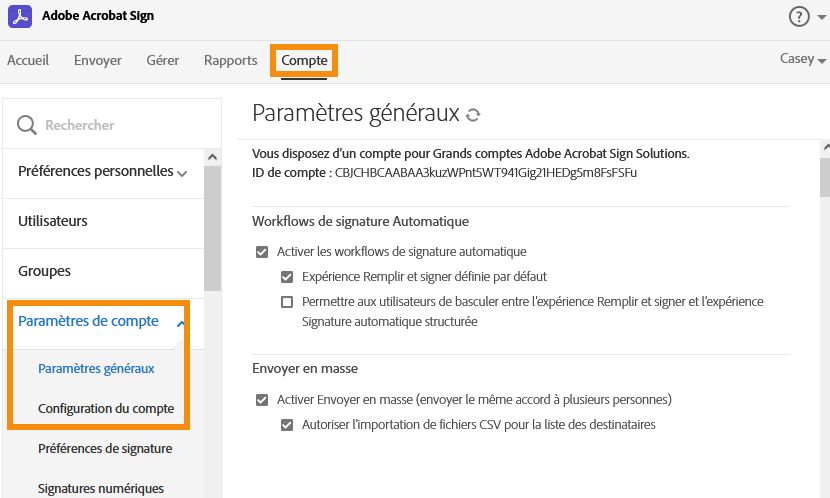Viewport: 830px width, 498px height.
Task: Enable Permettre aux utilisateurs de basculer checkbox
Action: click(x=287, y=302)
